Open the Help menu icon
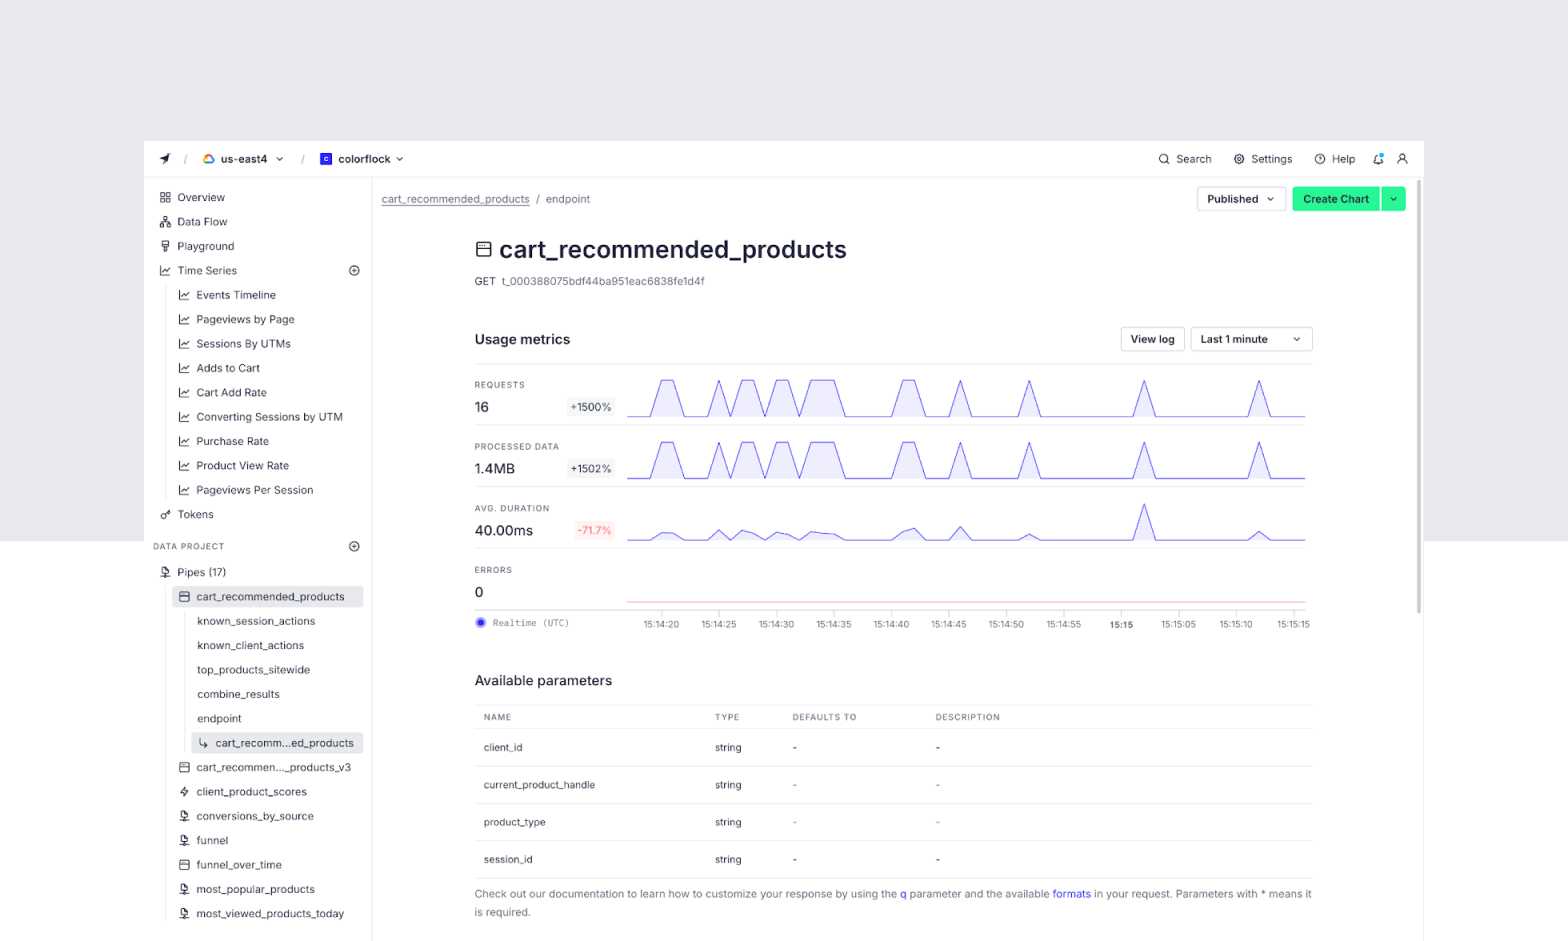This screenshot has height=941, width=1568. click(1334, 159)
